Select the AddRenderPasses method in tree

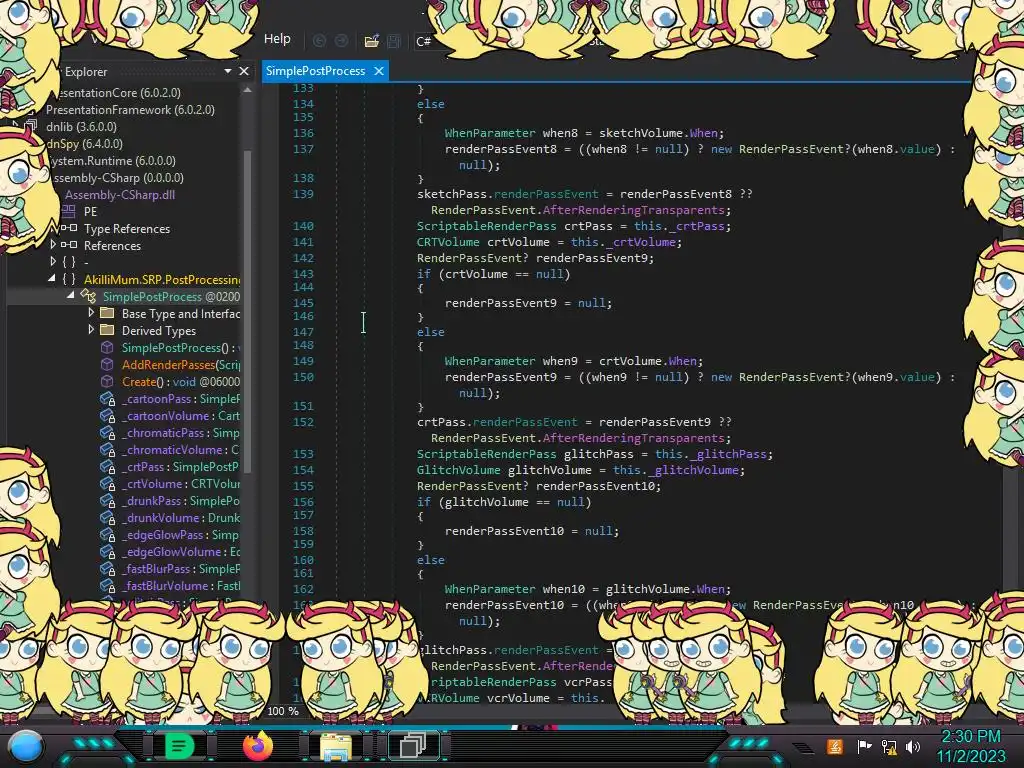pos(180,364)
